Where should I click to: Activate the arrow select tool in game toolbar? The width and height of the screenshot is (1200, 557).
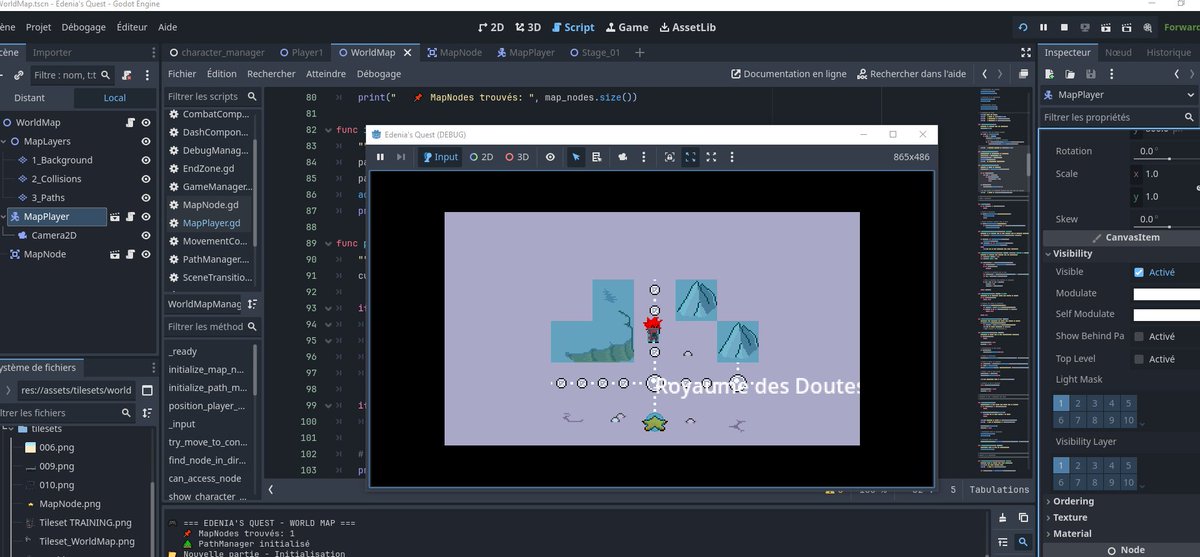576,157
